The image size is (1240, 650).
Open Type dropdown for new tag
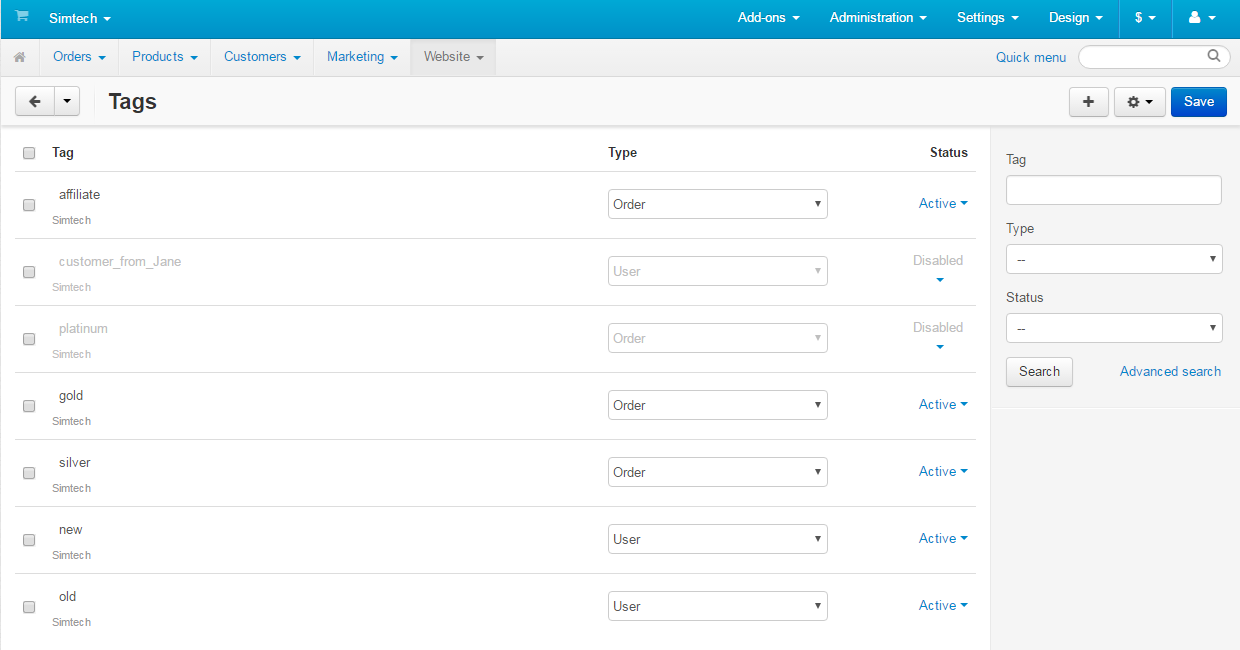click(x=718, y=539)
